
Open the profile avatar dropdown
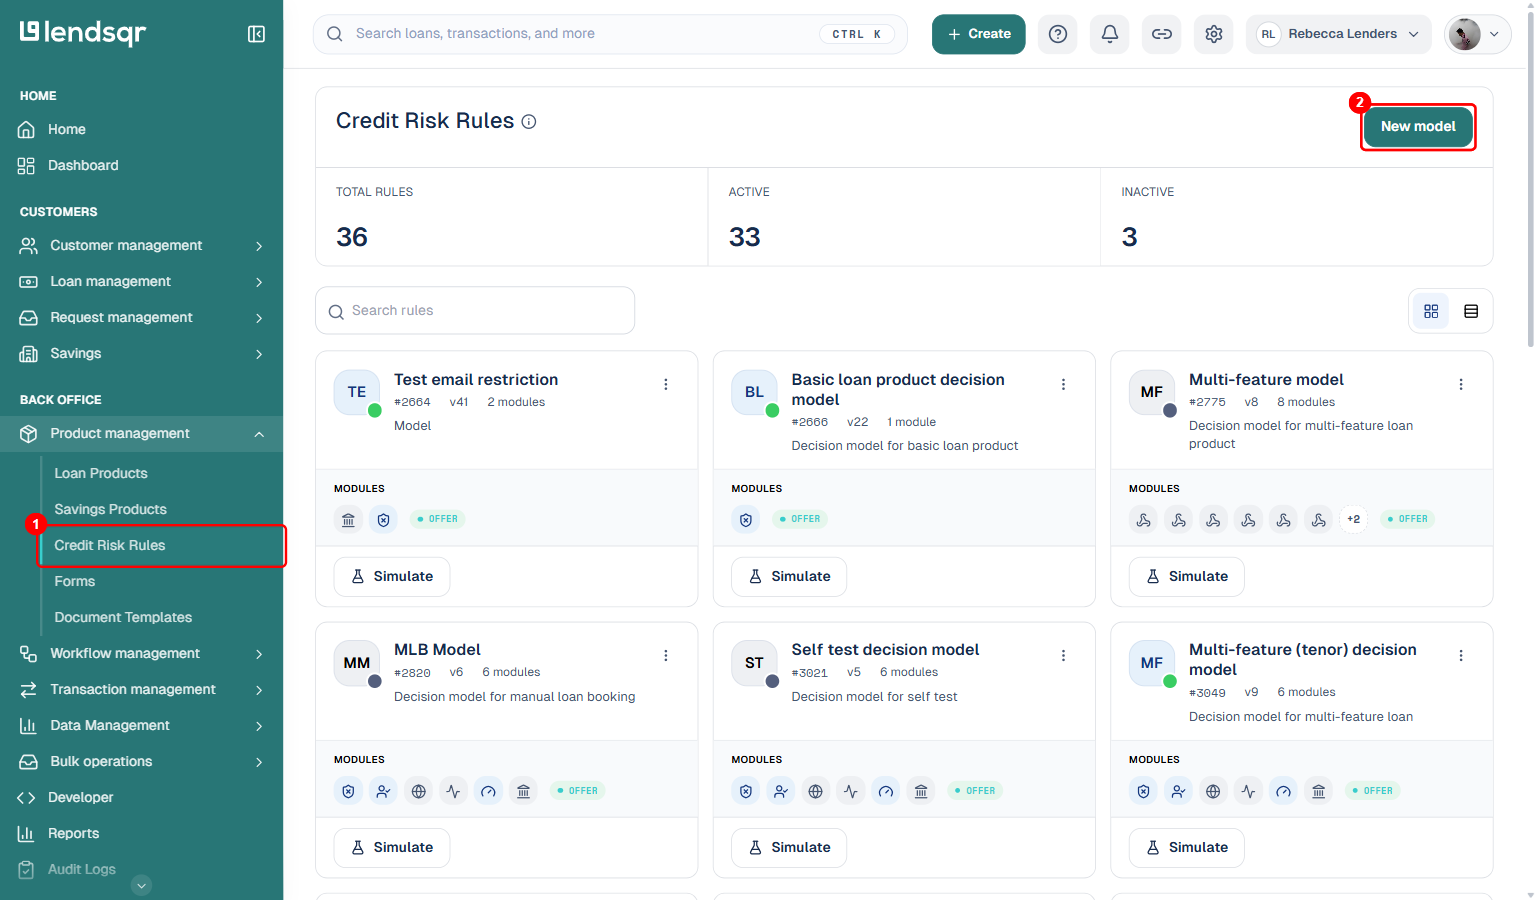[1477, 34]
